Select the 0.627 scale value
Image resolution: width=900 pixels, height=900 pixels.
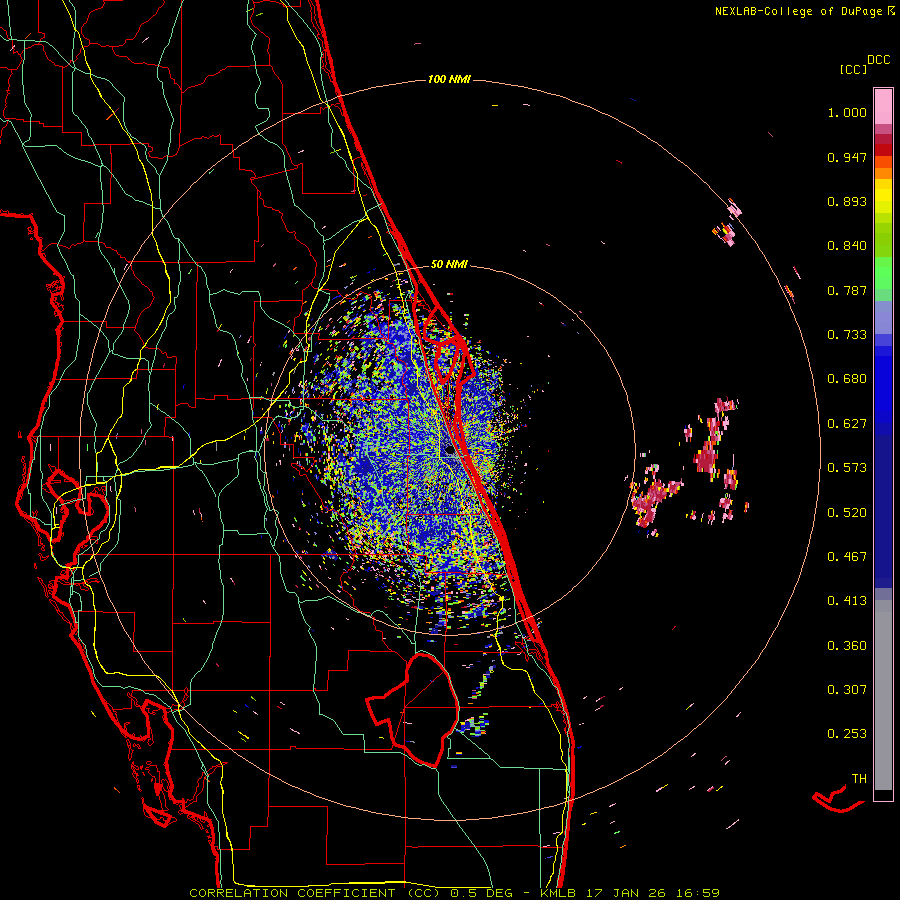pos(847,424)
